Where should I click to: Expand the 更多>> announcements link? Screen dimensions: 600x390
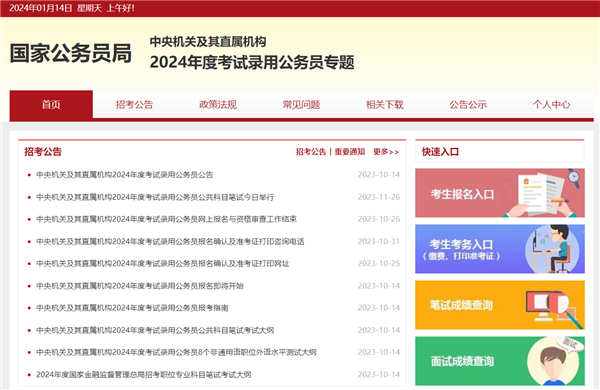click(x=386, y=152)
